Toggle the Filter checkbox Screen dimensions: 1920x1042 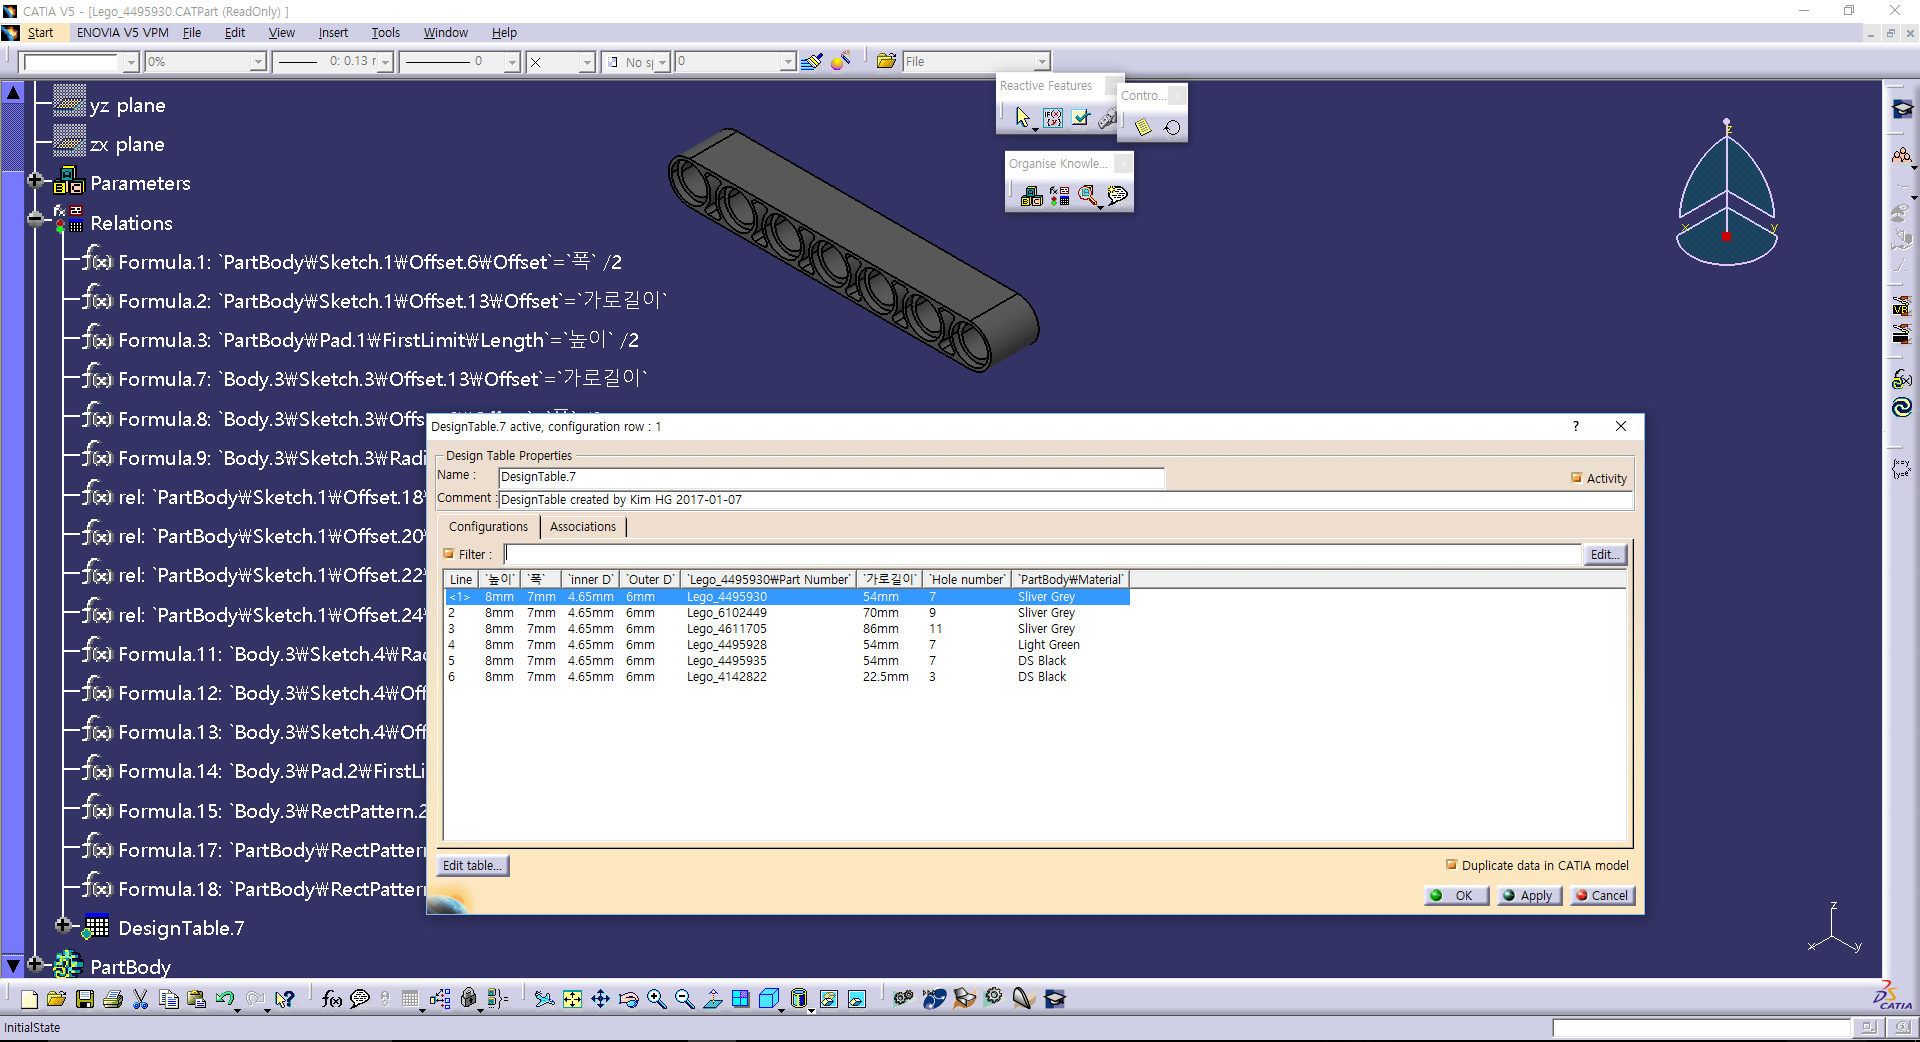coord(449,554)
